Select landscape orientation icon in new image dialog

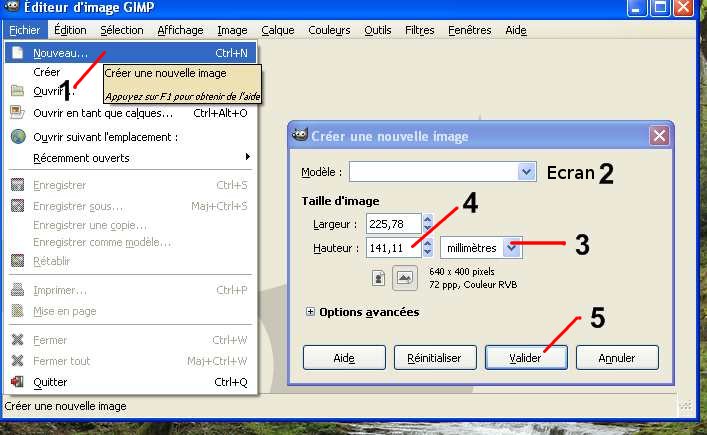click(x=404, y=278)
